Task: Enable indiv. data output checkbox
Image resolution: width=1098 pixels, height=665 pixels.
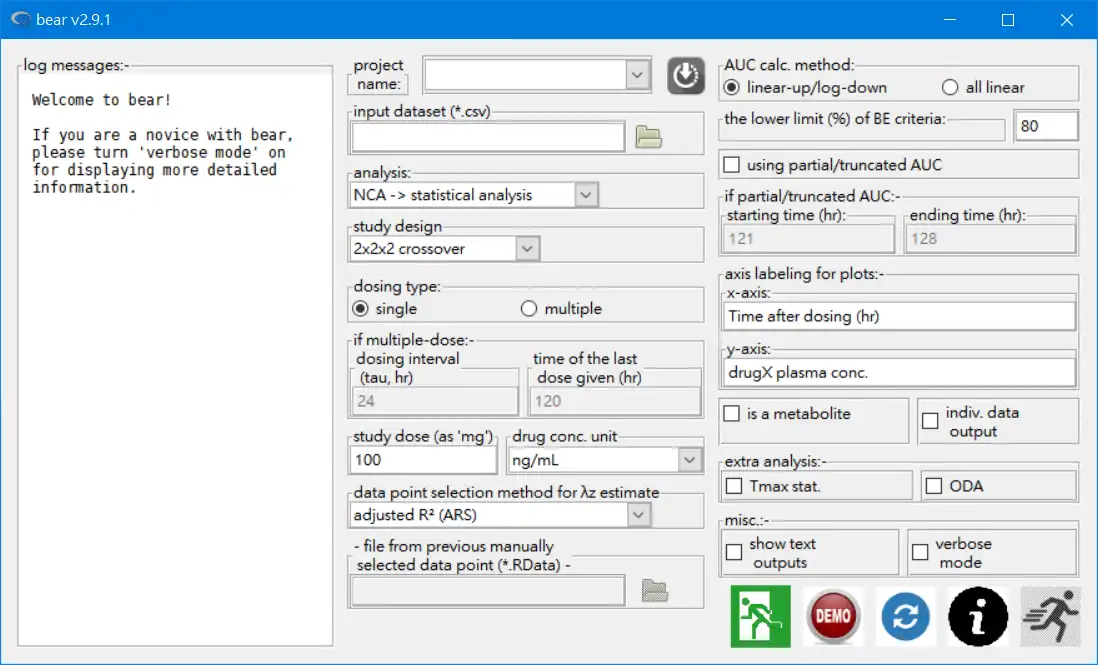Action: pos(930,421)
